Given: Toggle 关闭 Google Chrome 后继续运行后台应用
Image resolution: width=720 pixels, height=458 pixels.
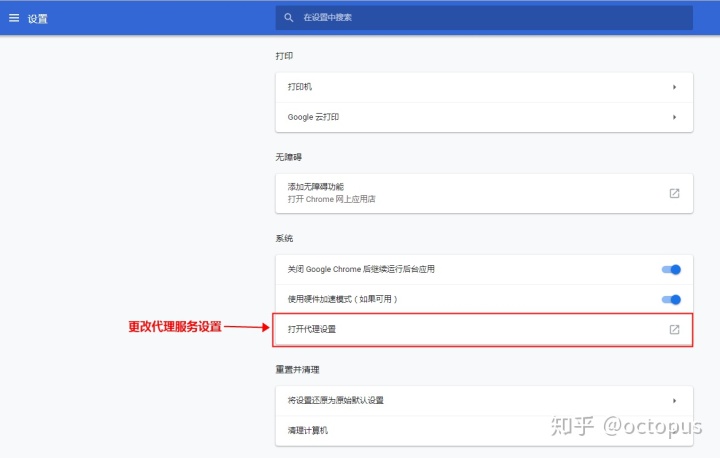Looking at the screenshot, I should coord(671,270).
